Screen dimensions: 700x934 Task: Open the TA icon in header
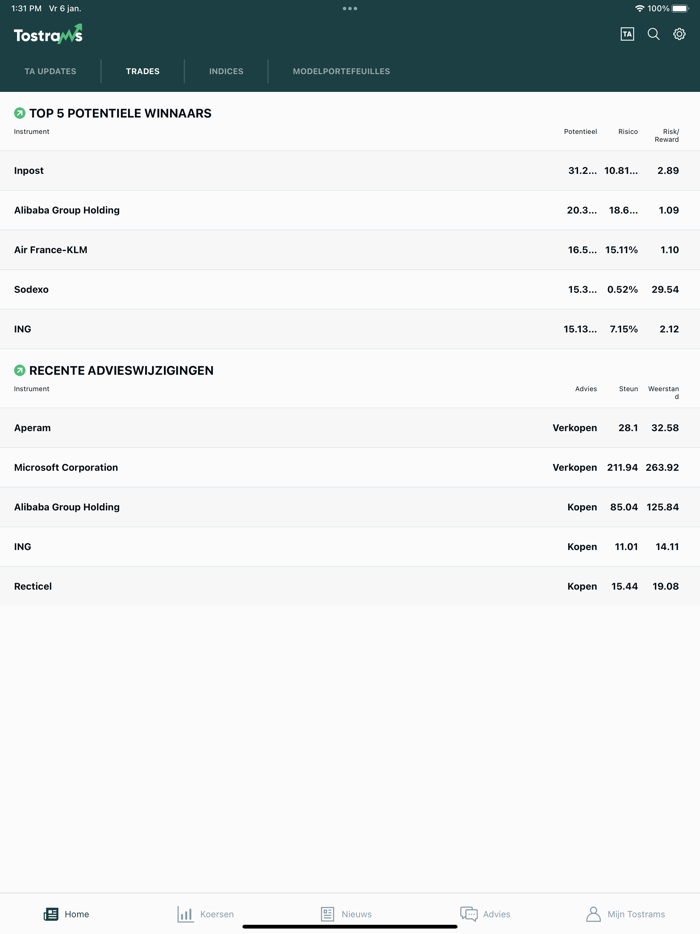pos(627,34)
